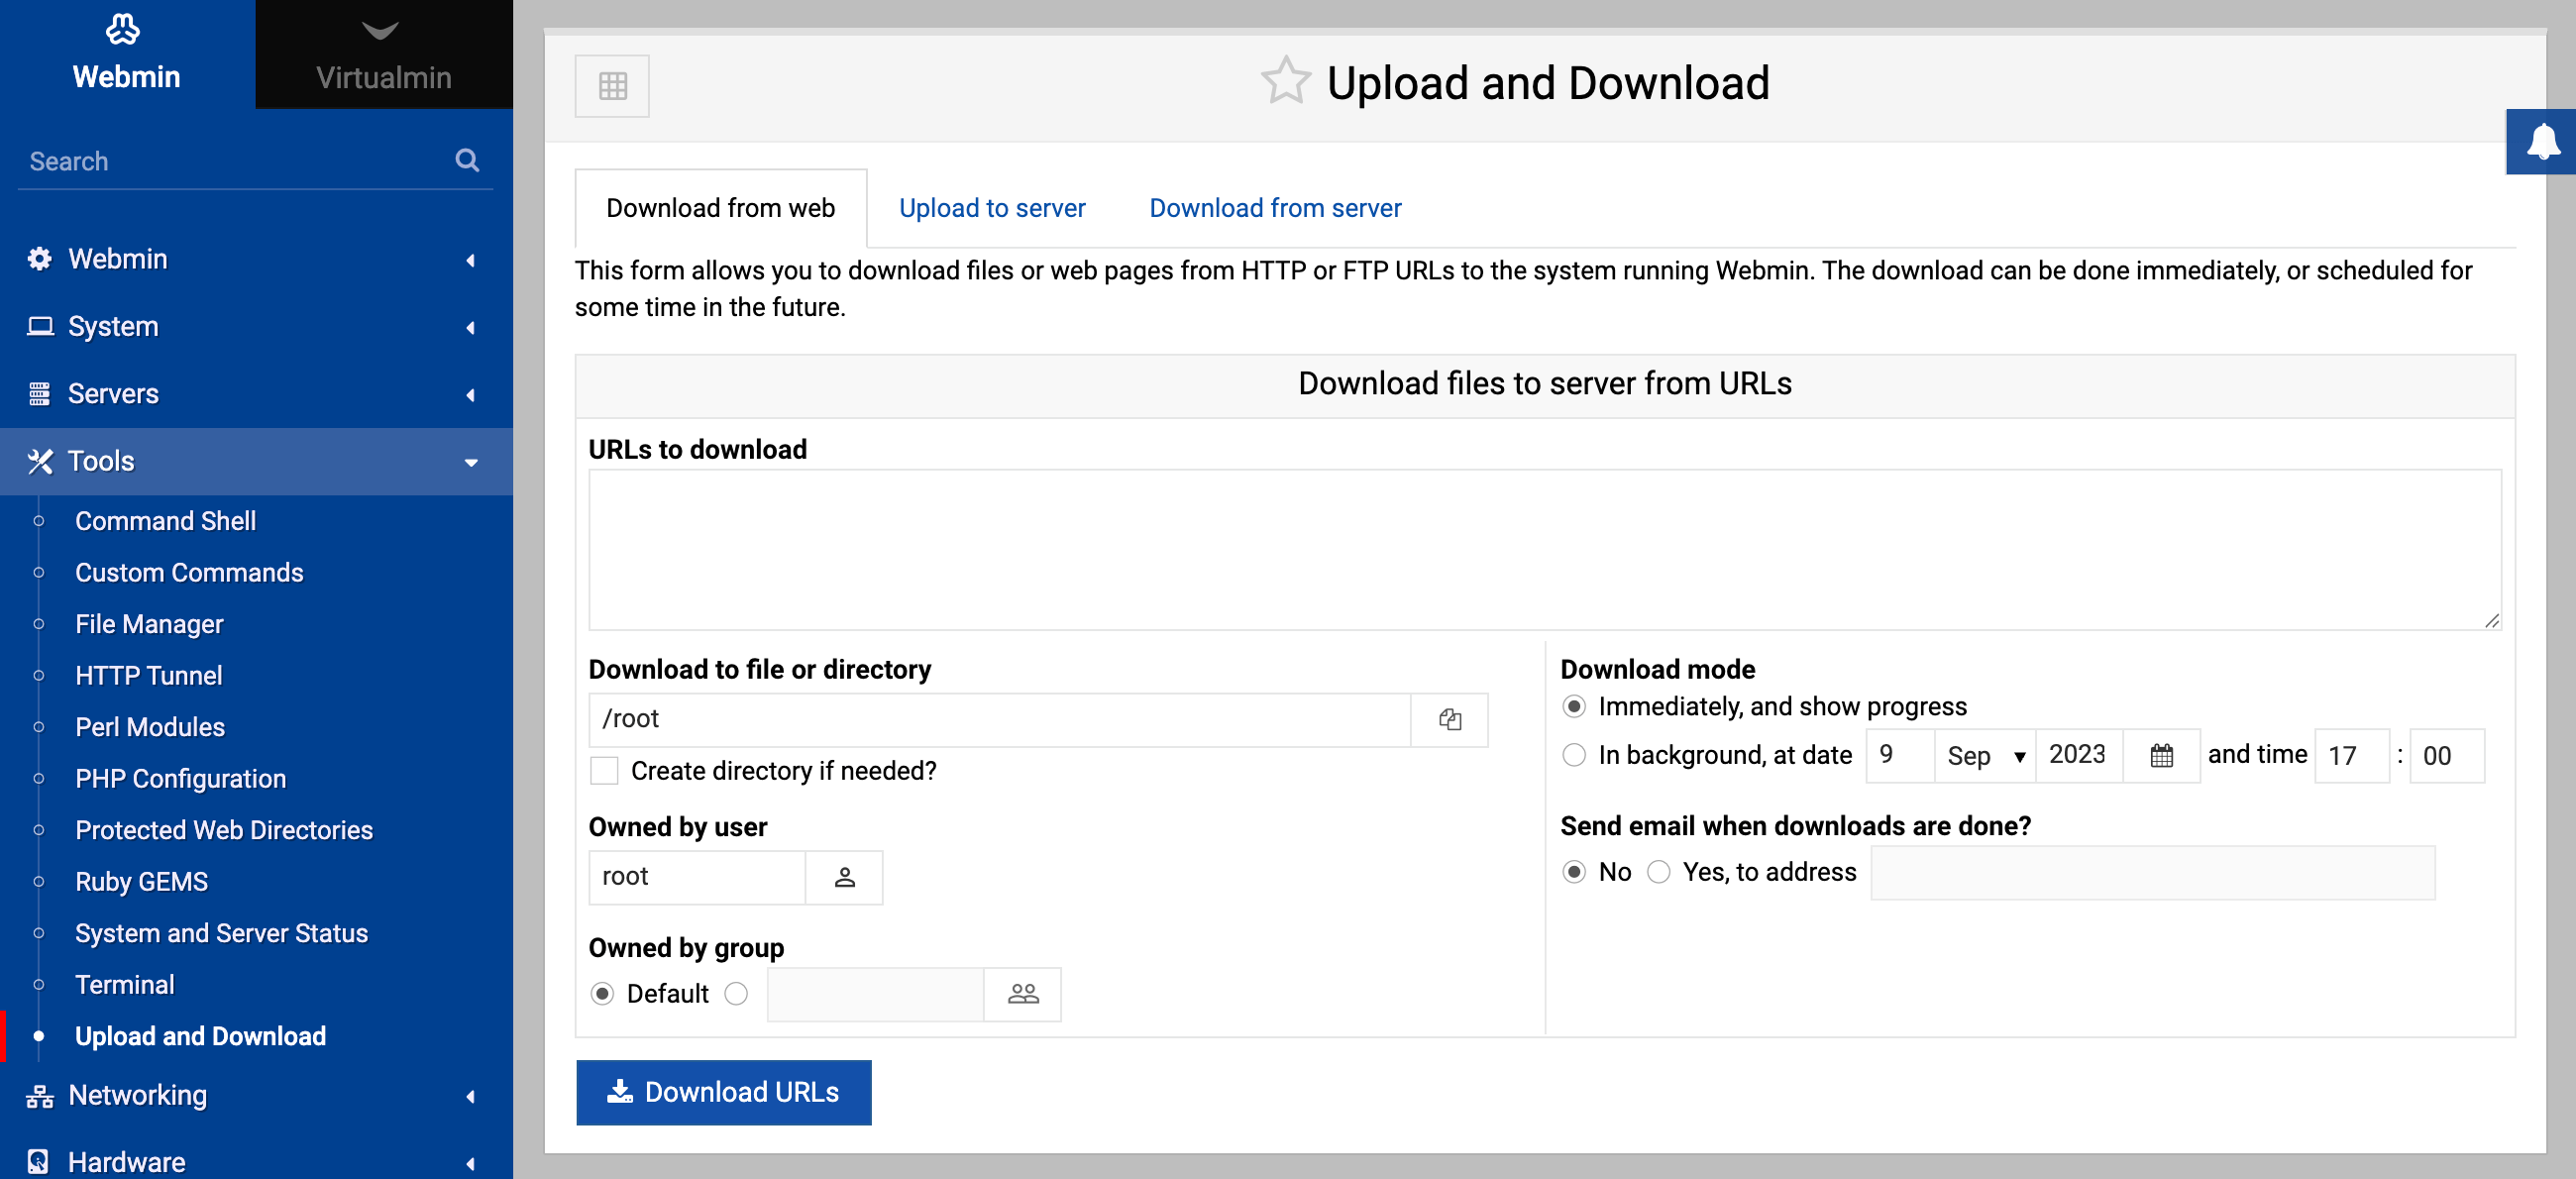Switch to the Download from server tab
Image resolution: width=2576 pixels, height=1179 pixels.
point(1274,208)
